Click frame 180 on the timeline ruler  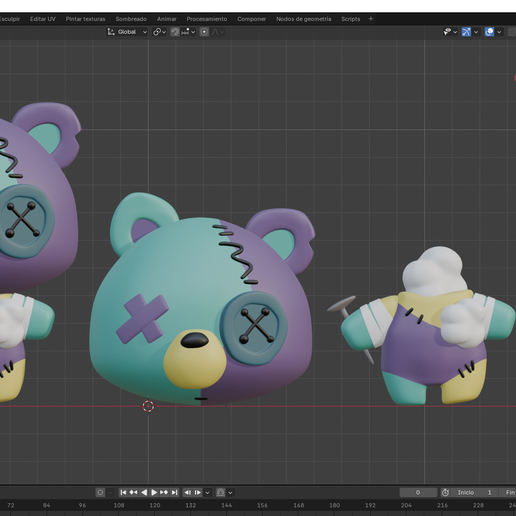[x=334, y=505]
